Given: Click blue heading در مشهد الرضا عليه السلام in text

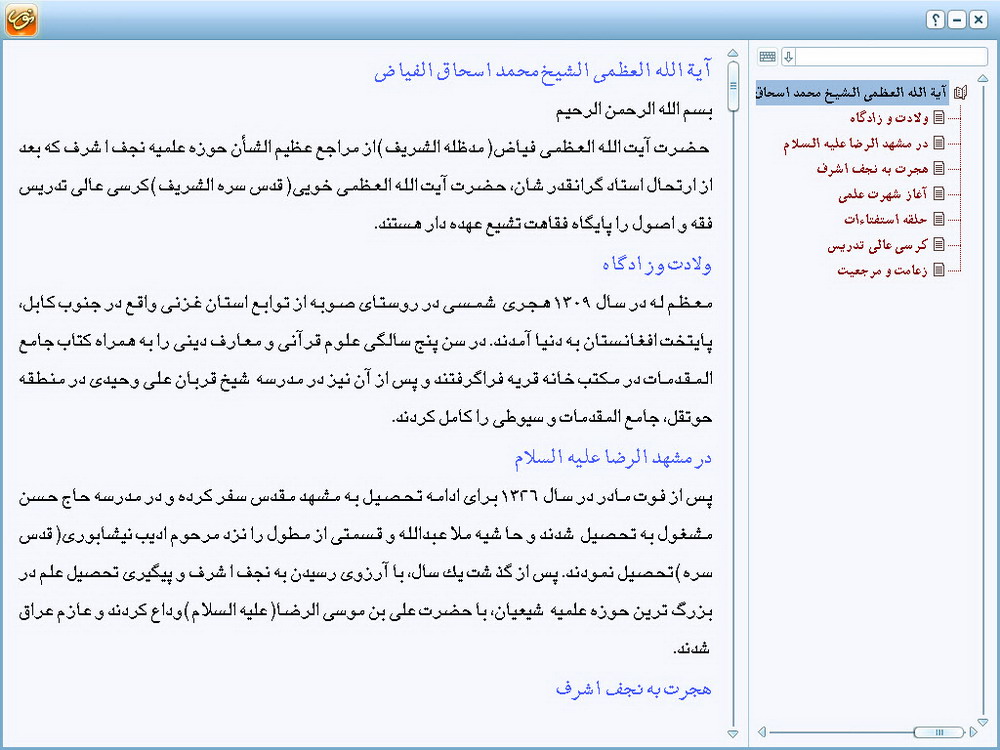Looking at the screenshot, I should click(613, 457).
